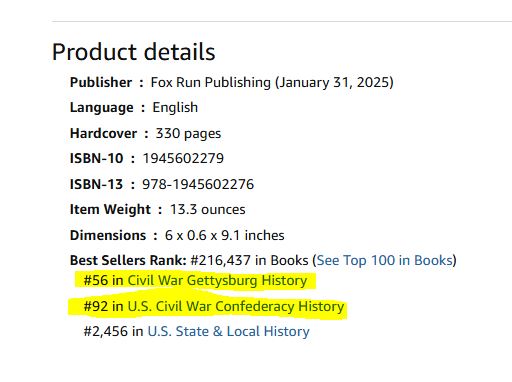512x382 pixels.
Task: Click the Publisher label
Action: click(x=101, y=83)
